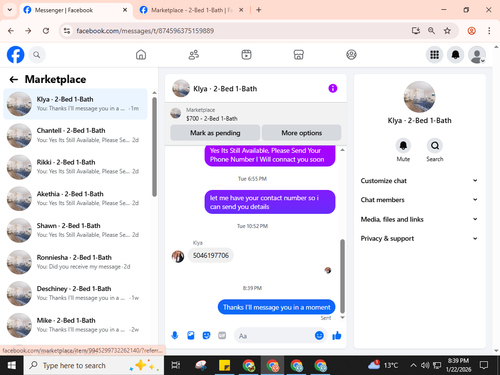
Task: Click the browser address bar URL
Action: point(145,31)
